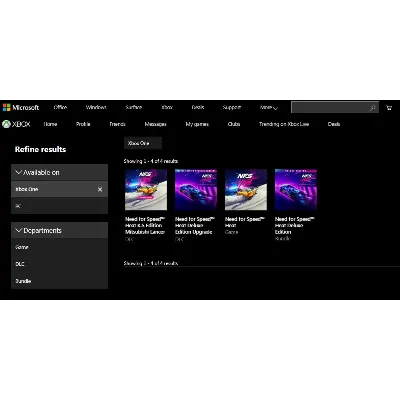
Task: Open the Office menu item
Action: coord(60,107)
